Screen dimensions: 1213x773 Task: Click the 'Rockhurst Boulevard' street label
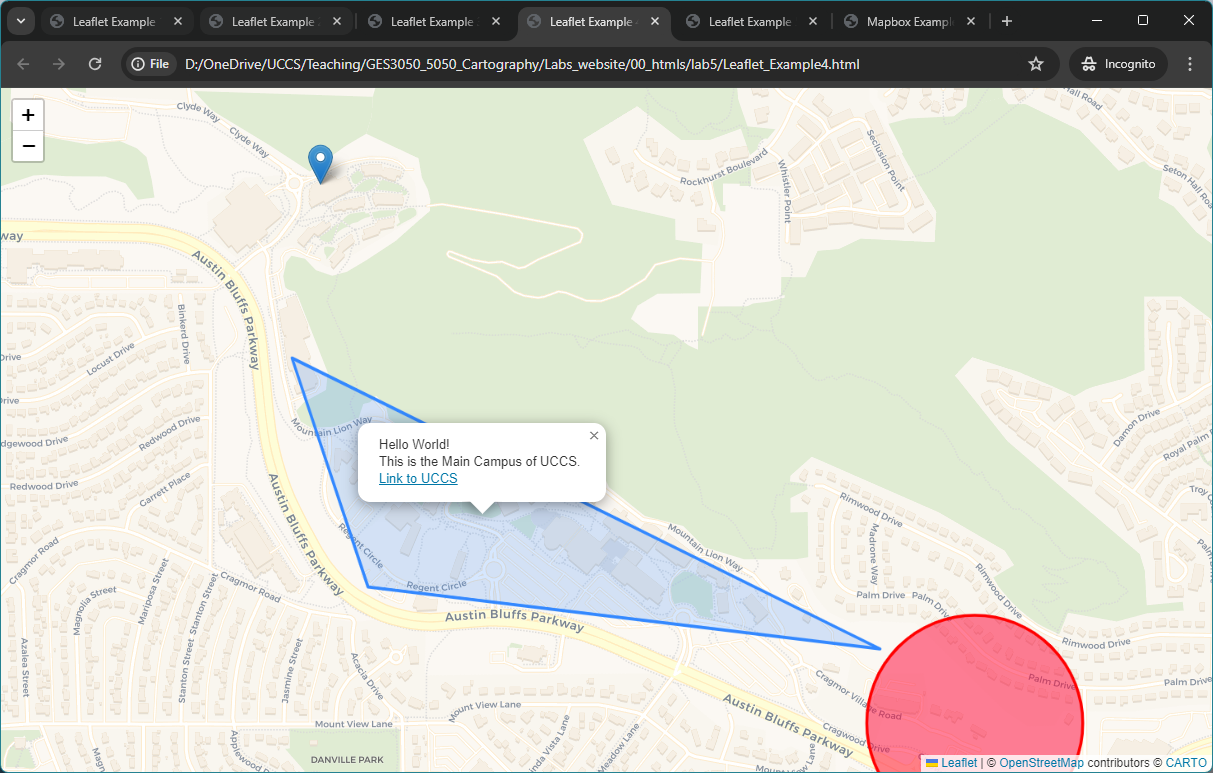(x=723, y=169)
